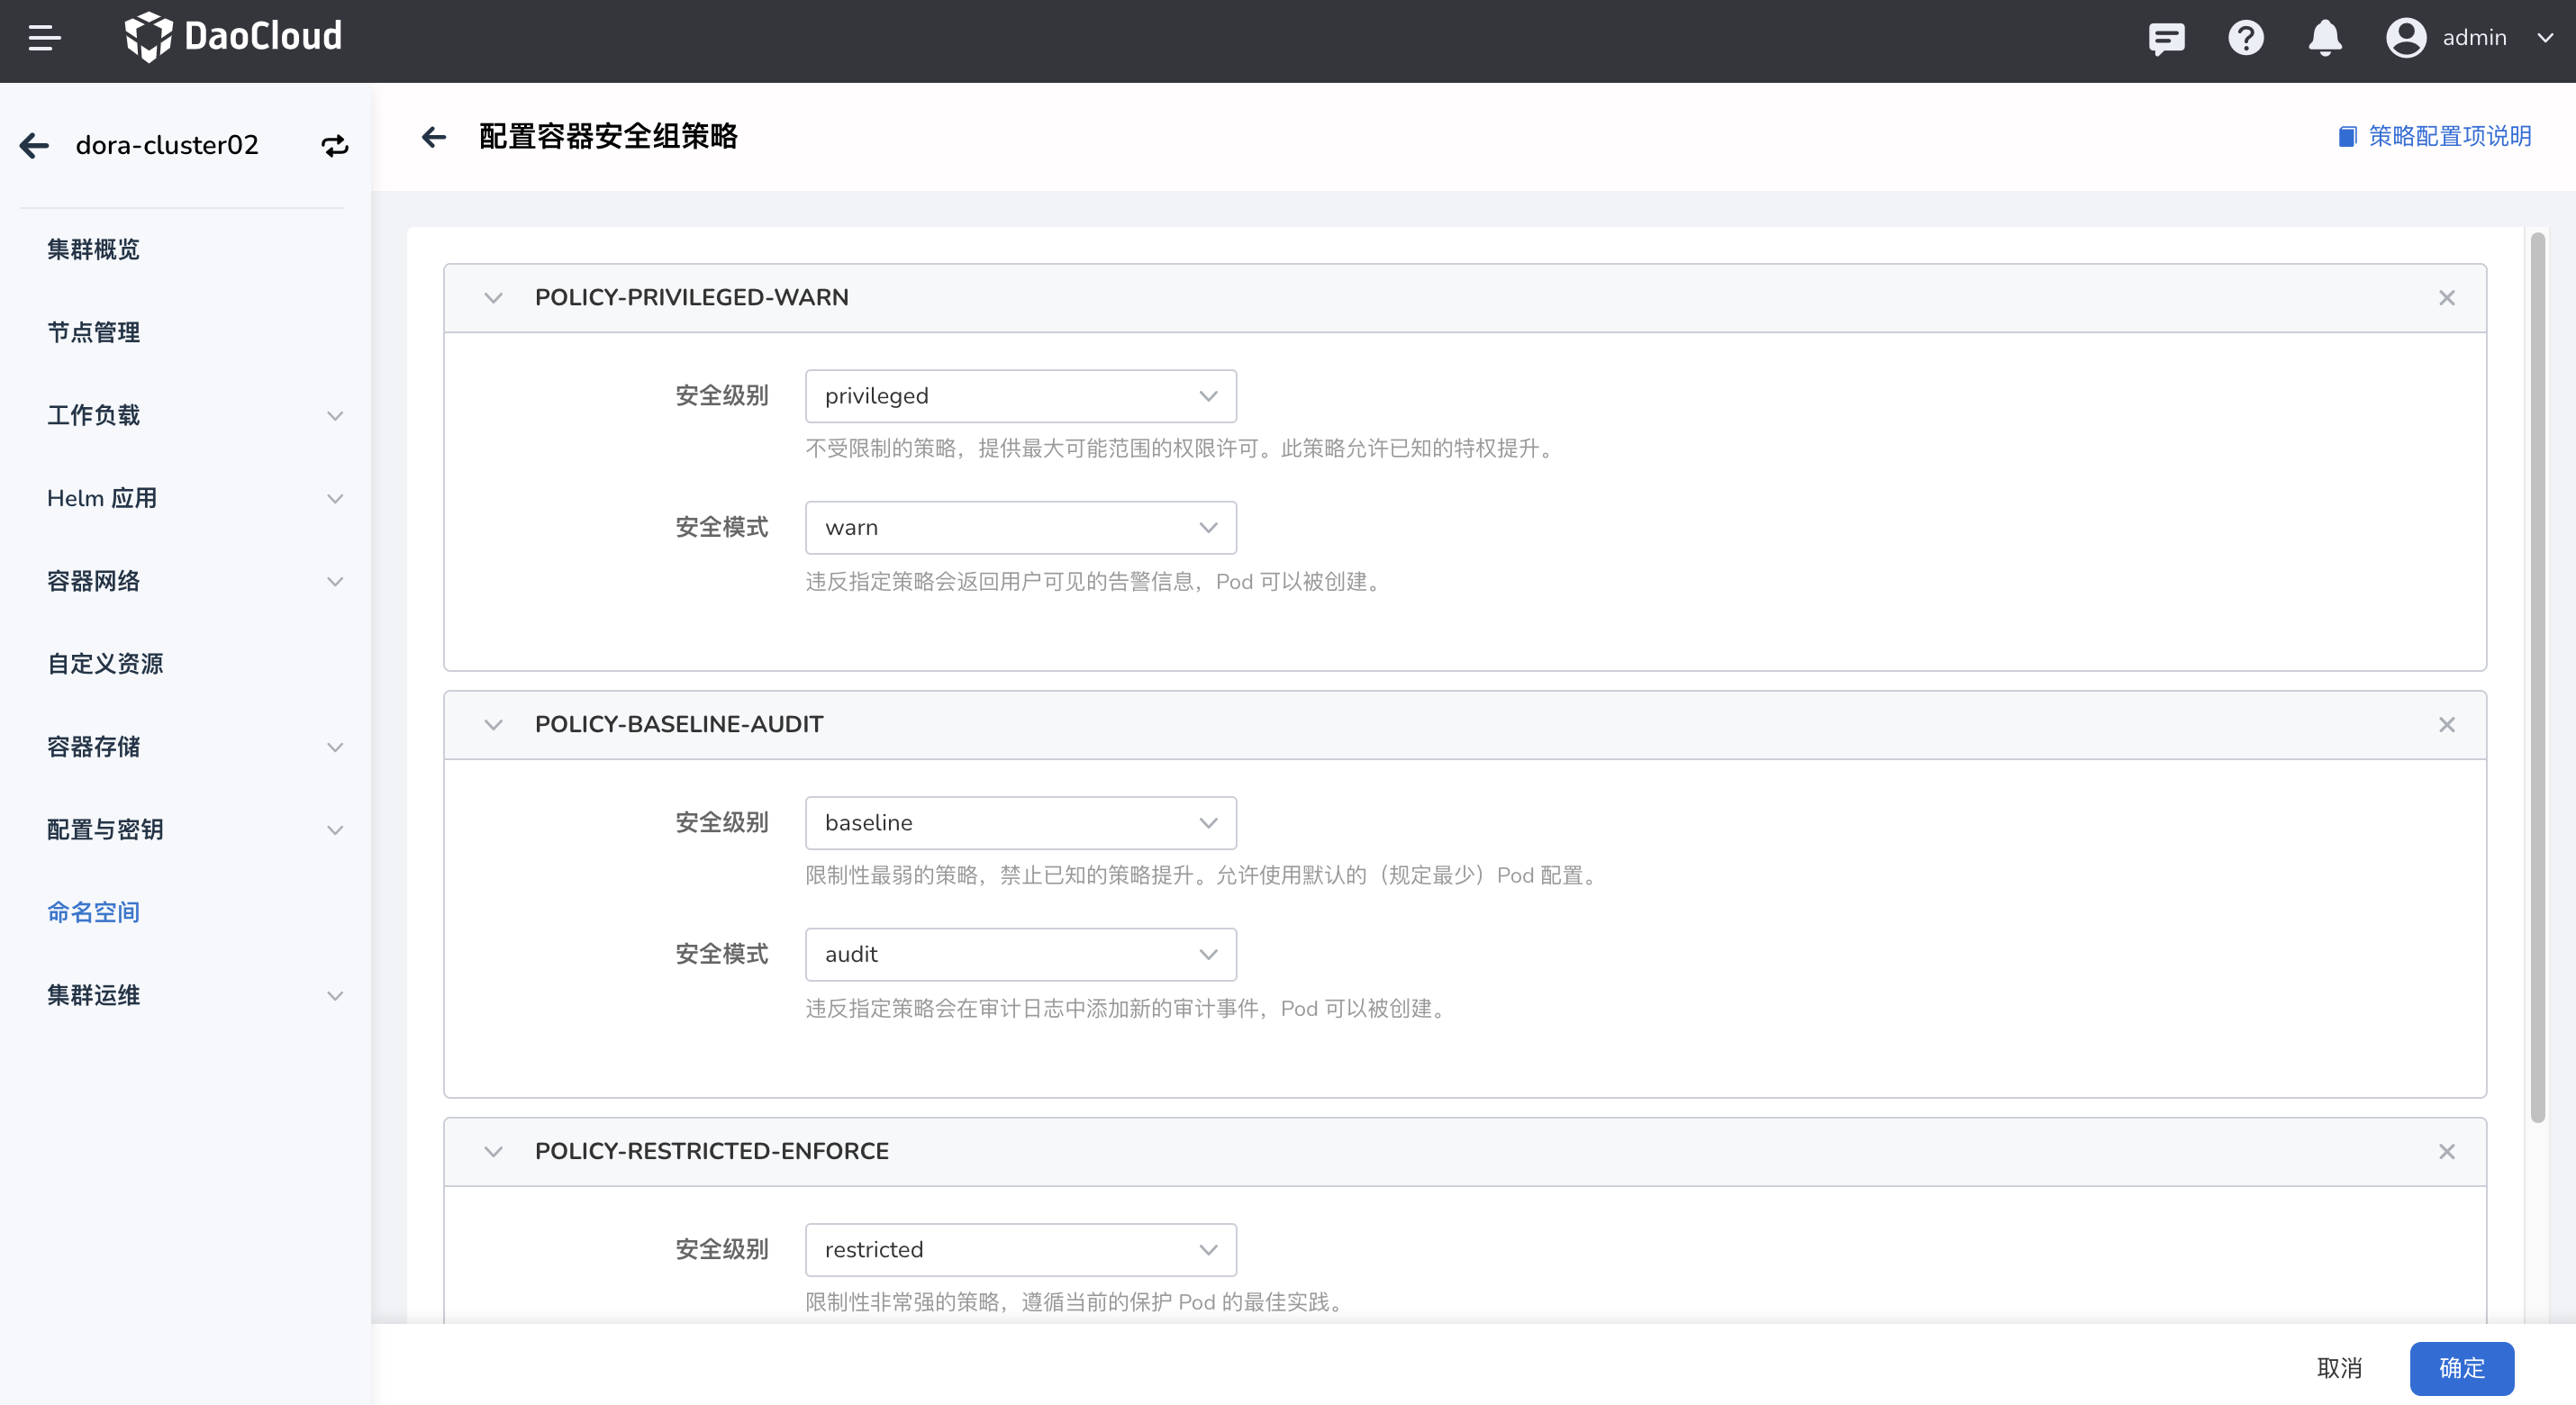Click the 配置容器安全组策略 page title
2576x1405 pixels.
pyautogui.click(x=608, y=137)
